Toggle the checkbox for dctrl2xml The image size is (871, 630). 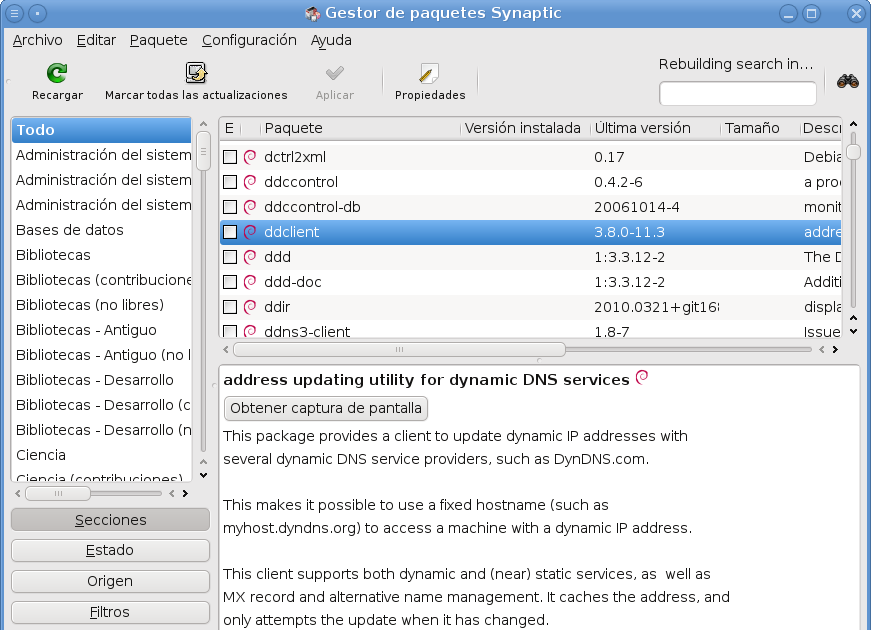tap(230, 157)
